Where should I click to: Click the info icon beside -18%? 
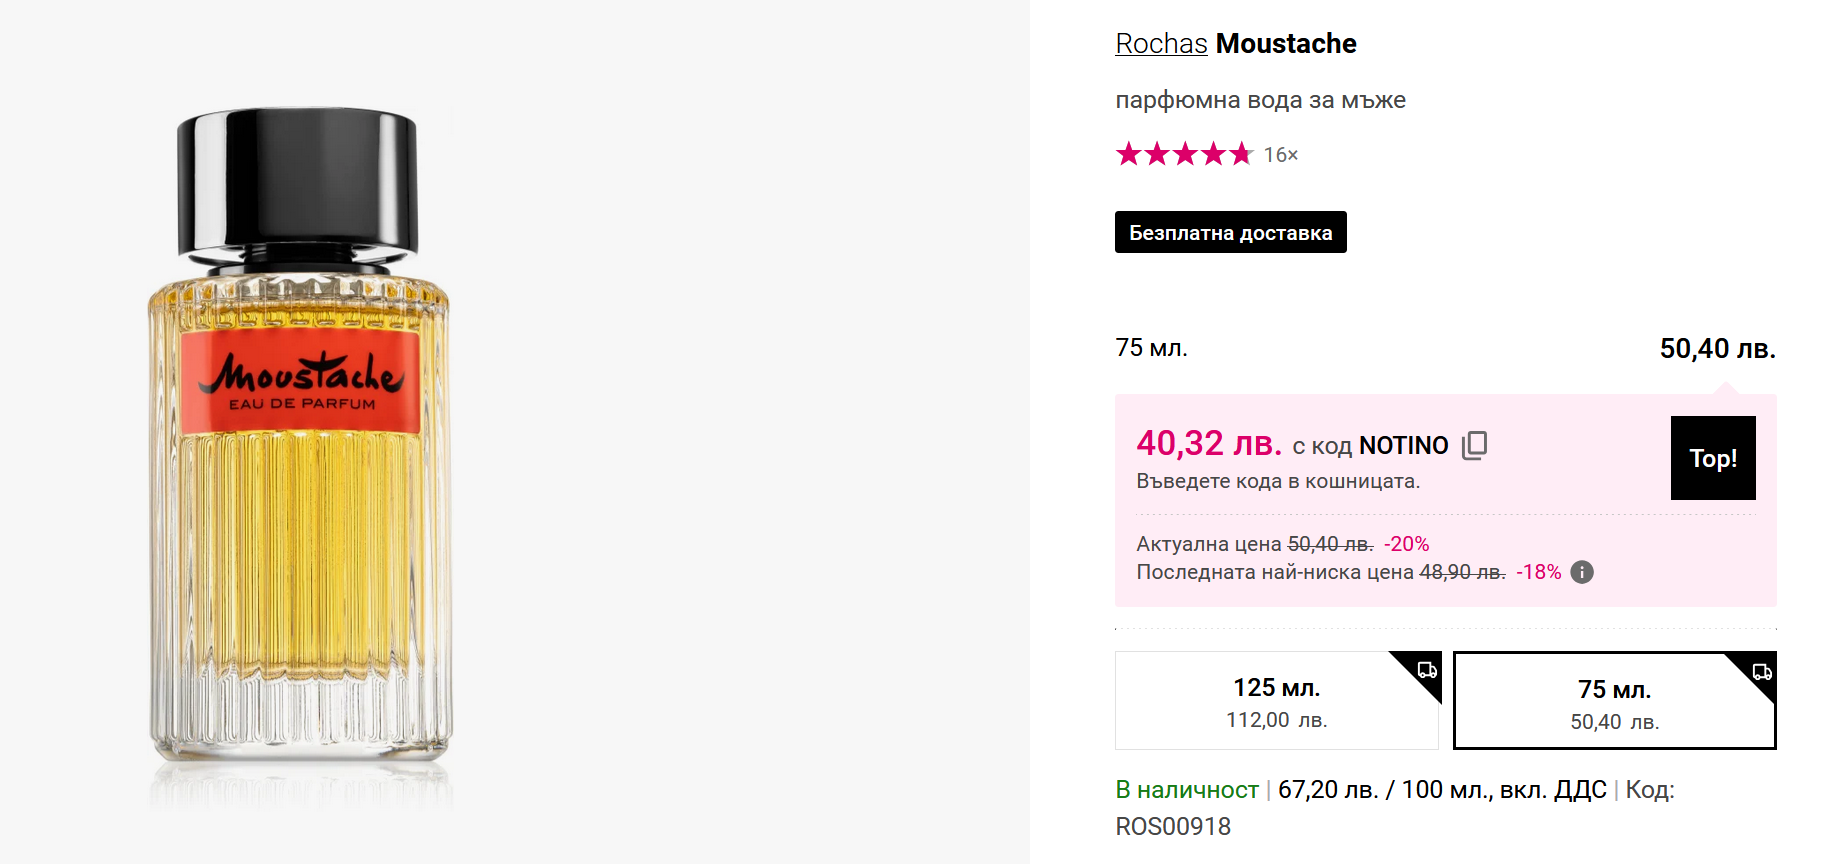(x=1582, y=572)
